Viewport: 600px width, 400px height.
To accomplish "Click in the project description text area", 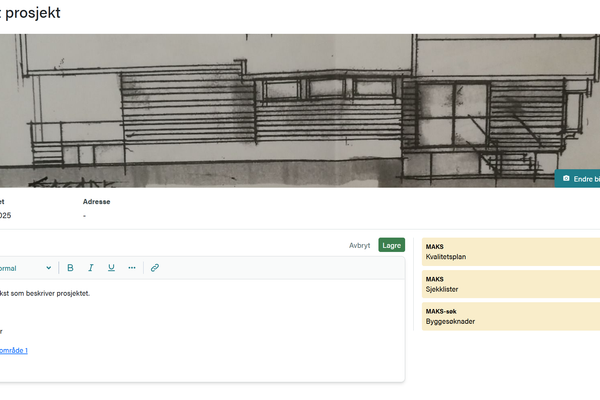I will coord(202,330).
